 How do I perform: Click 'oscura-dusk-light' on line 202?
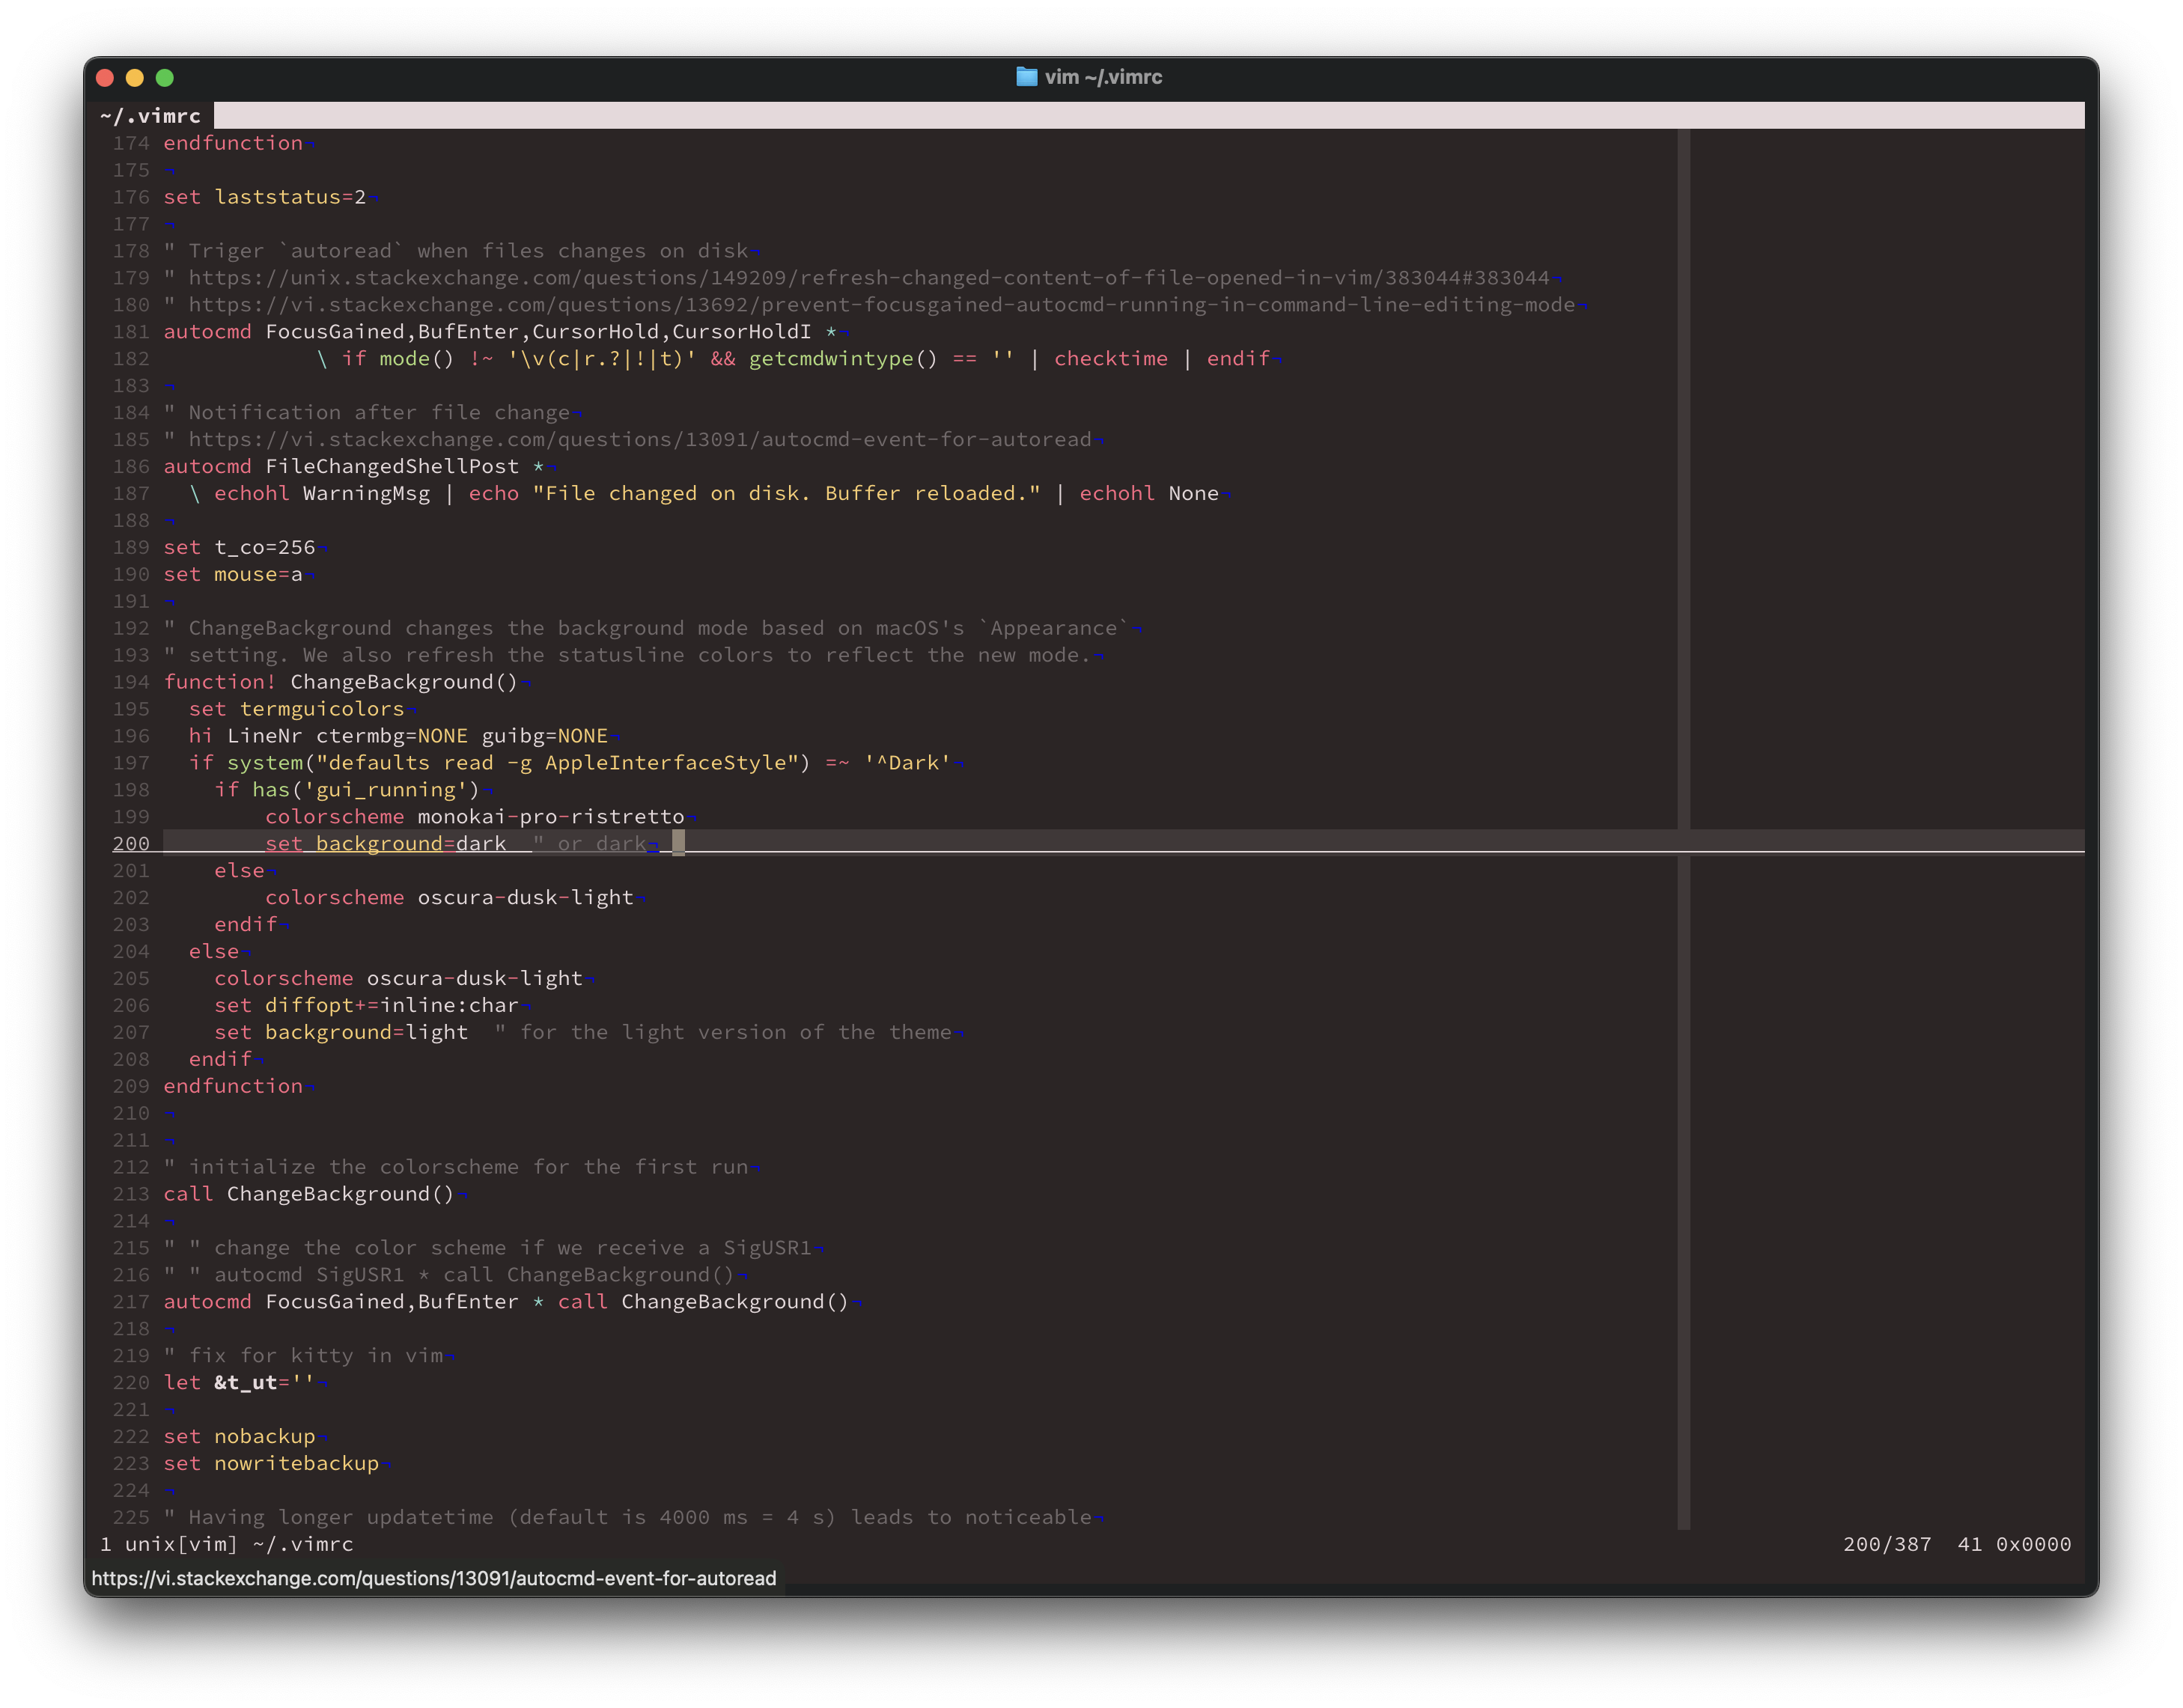525,898
